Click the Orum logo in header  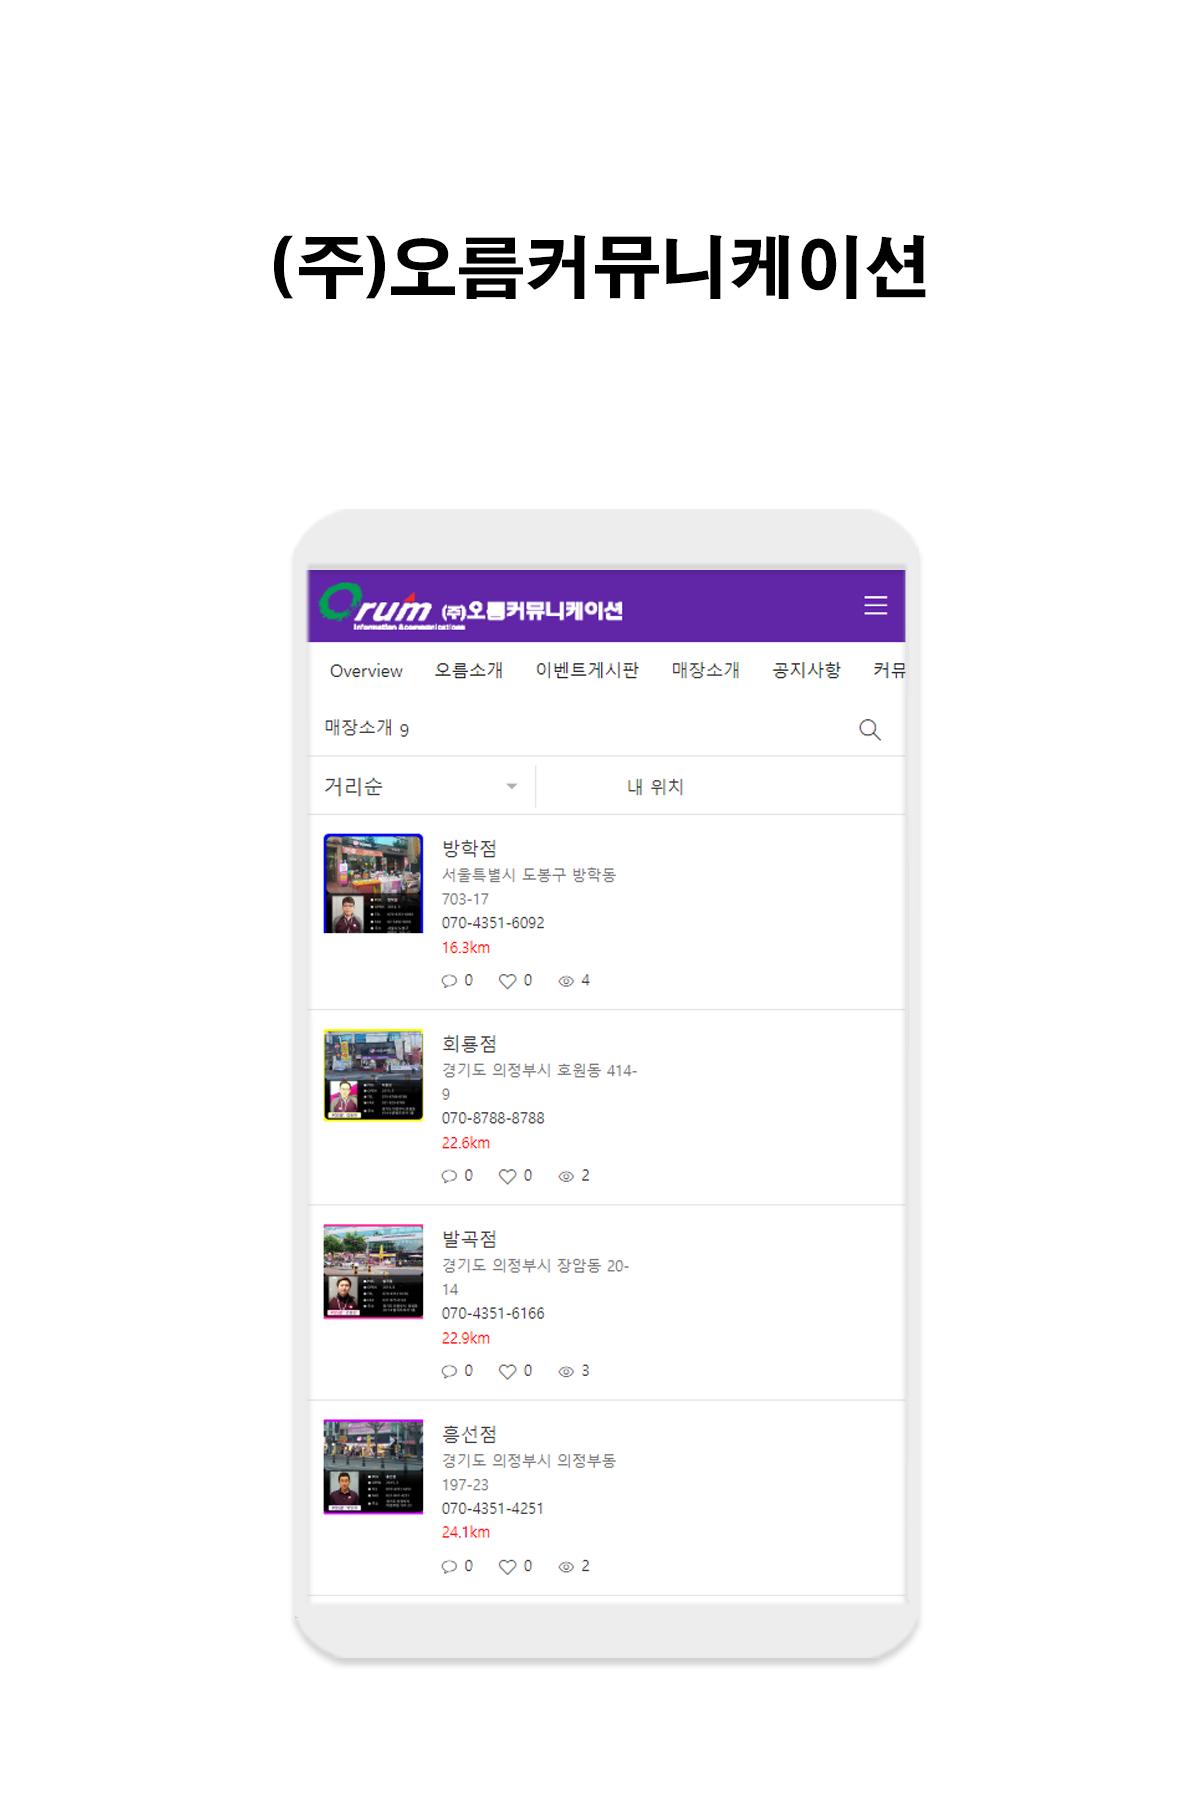click(375, 605)
